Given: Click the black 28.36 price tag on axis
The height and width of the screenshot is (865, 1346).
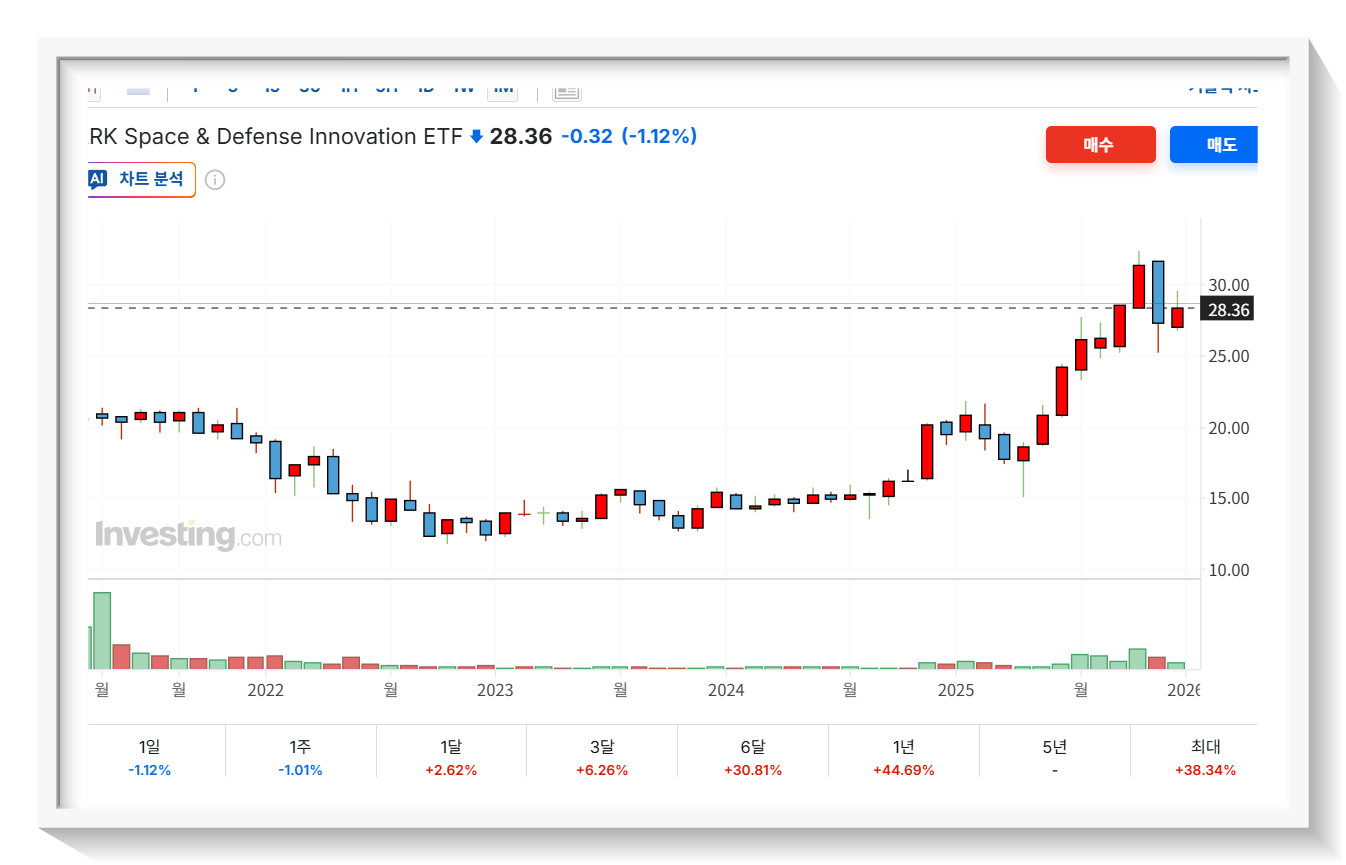Looking at the screenshot, I should 1228,310.
